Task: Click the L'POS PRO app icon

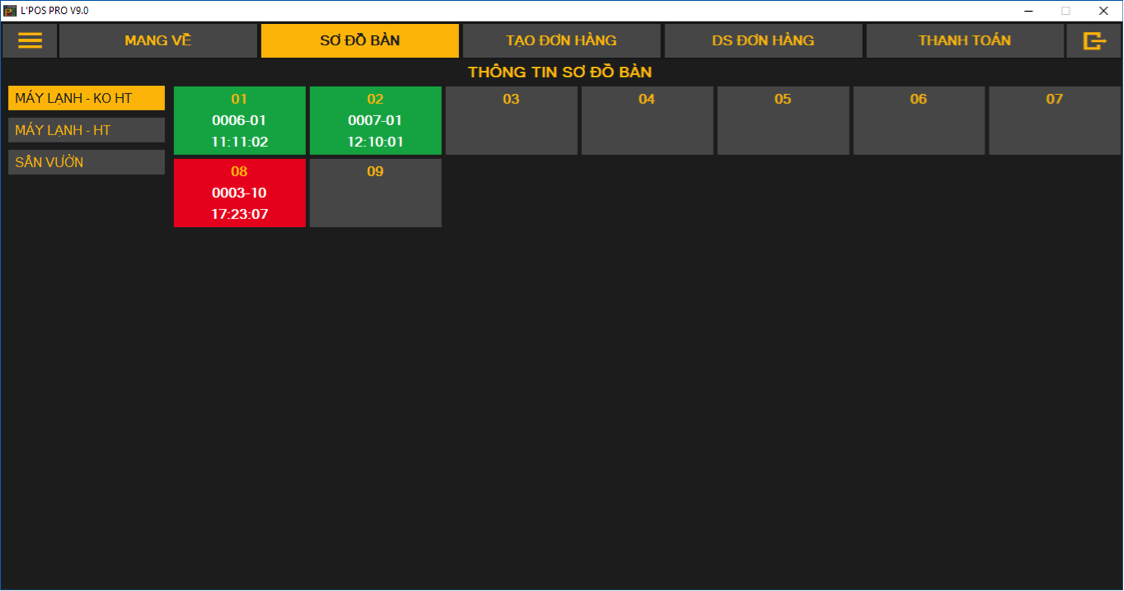Action: pyautogui.click(x=10, y=10)
